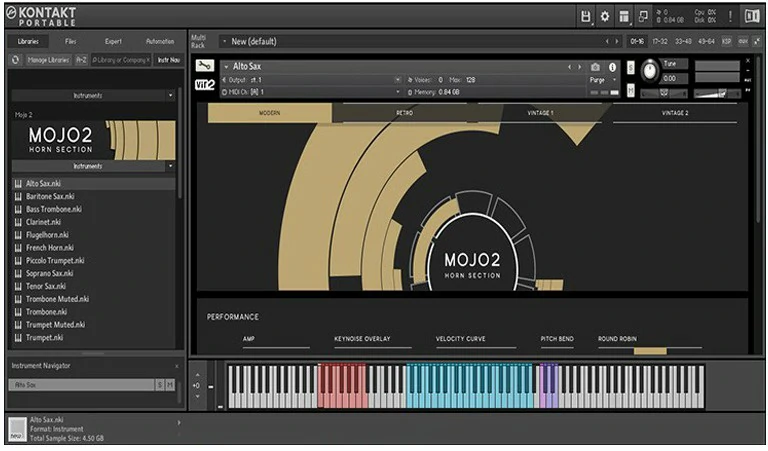Click the Manage Libraries button

[x=48, y=60]
